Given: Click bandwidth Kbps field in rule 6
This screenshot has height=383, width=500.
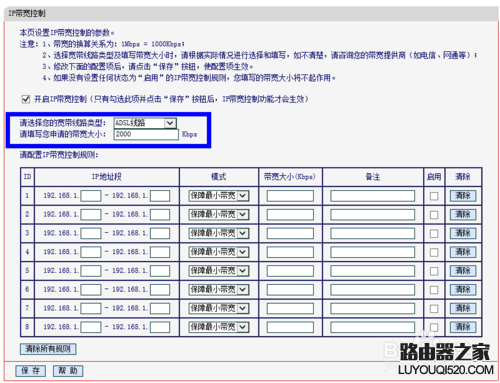Looking at the screenshot, I should 290,289.
